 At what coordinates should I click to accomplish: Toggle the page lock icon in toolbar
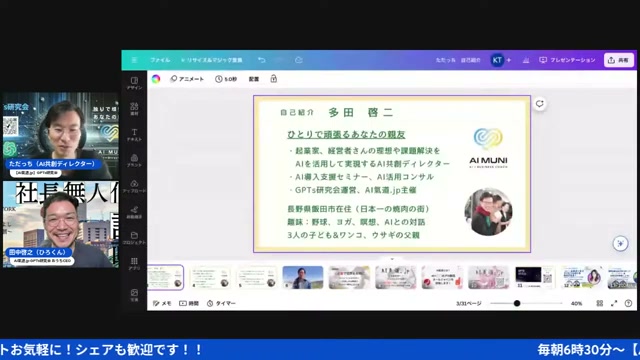coord(273,79)
